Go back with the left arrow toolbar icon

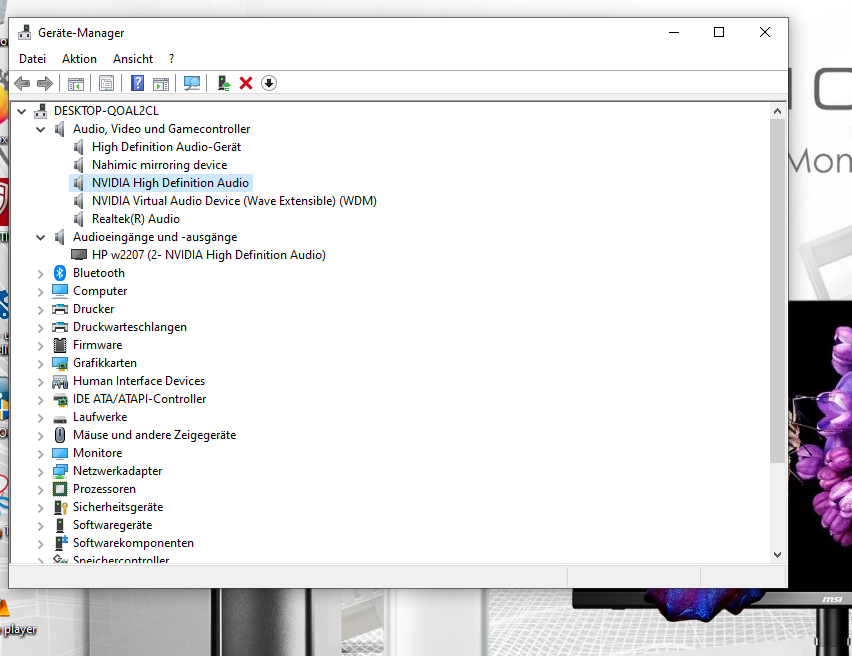22,83
